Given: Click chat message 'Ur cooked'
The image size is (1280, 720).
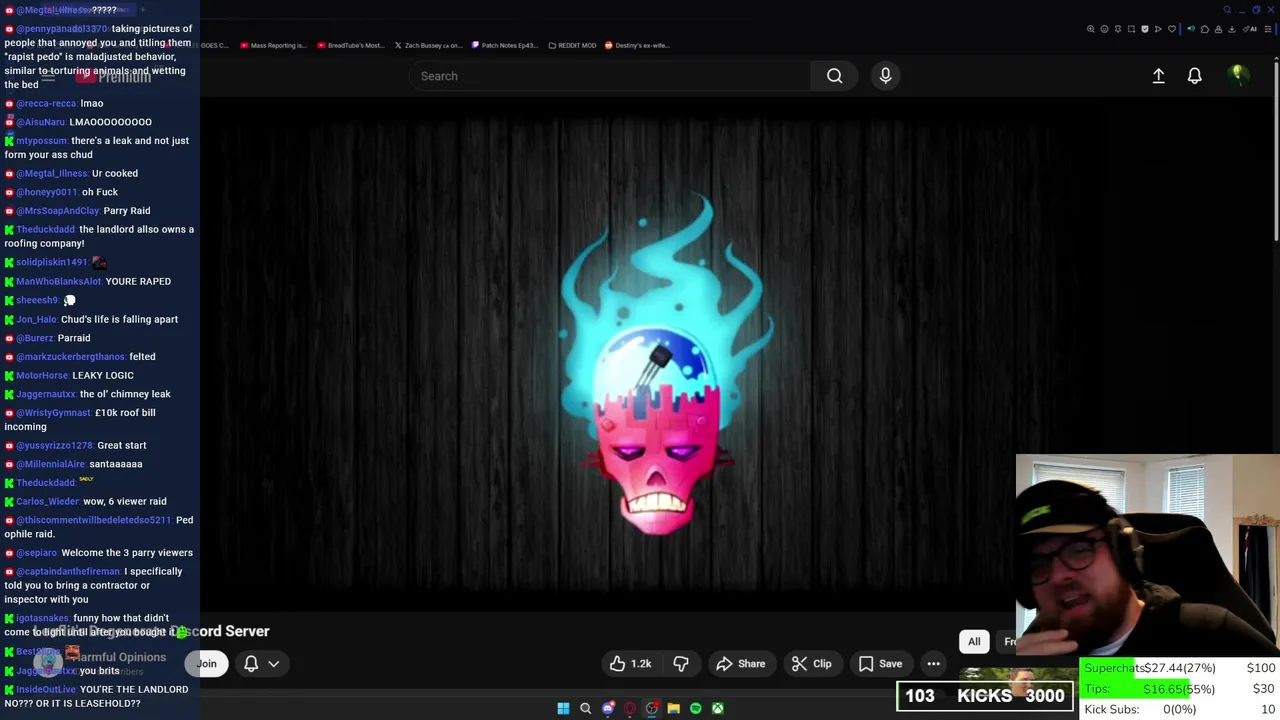Looking at the screenshot, I should tap(115, 174).
